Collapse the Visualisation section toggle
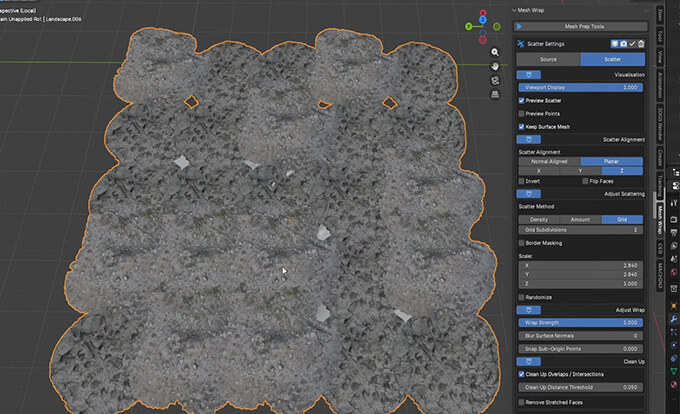680x414 pixels. point(528,74)
